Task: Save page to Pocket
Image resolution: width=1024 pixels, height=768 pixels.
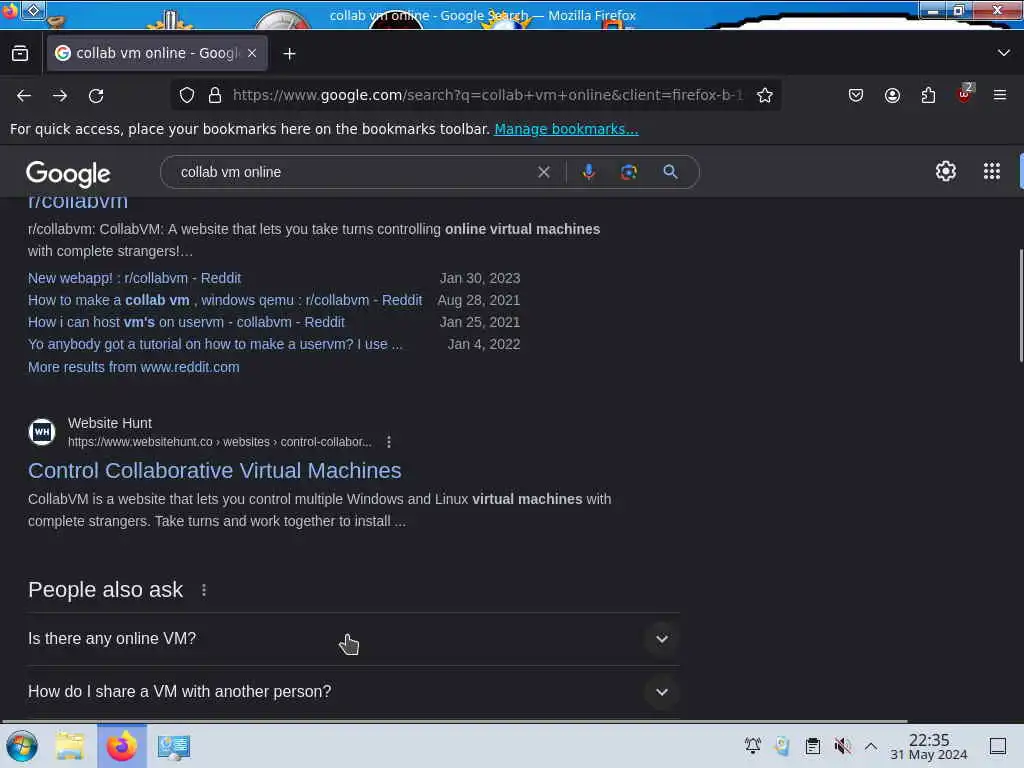Action: pyautogui.click(x=856, y=95)
